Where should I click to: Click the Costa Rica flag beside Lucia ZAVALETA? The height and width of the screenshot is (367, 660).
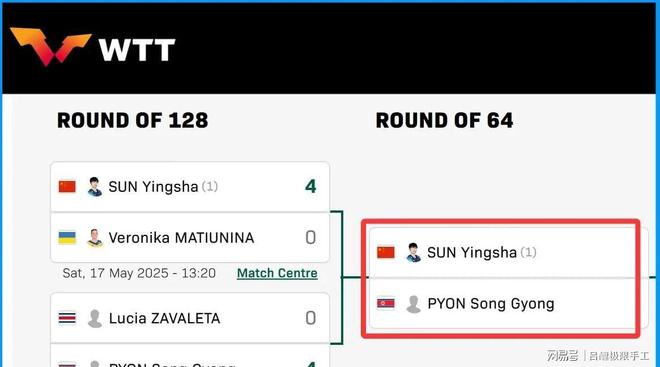click(x=67, y=318)
